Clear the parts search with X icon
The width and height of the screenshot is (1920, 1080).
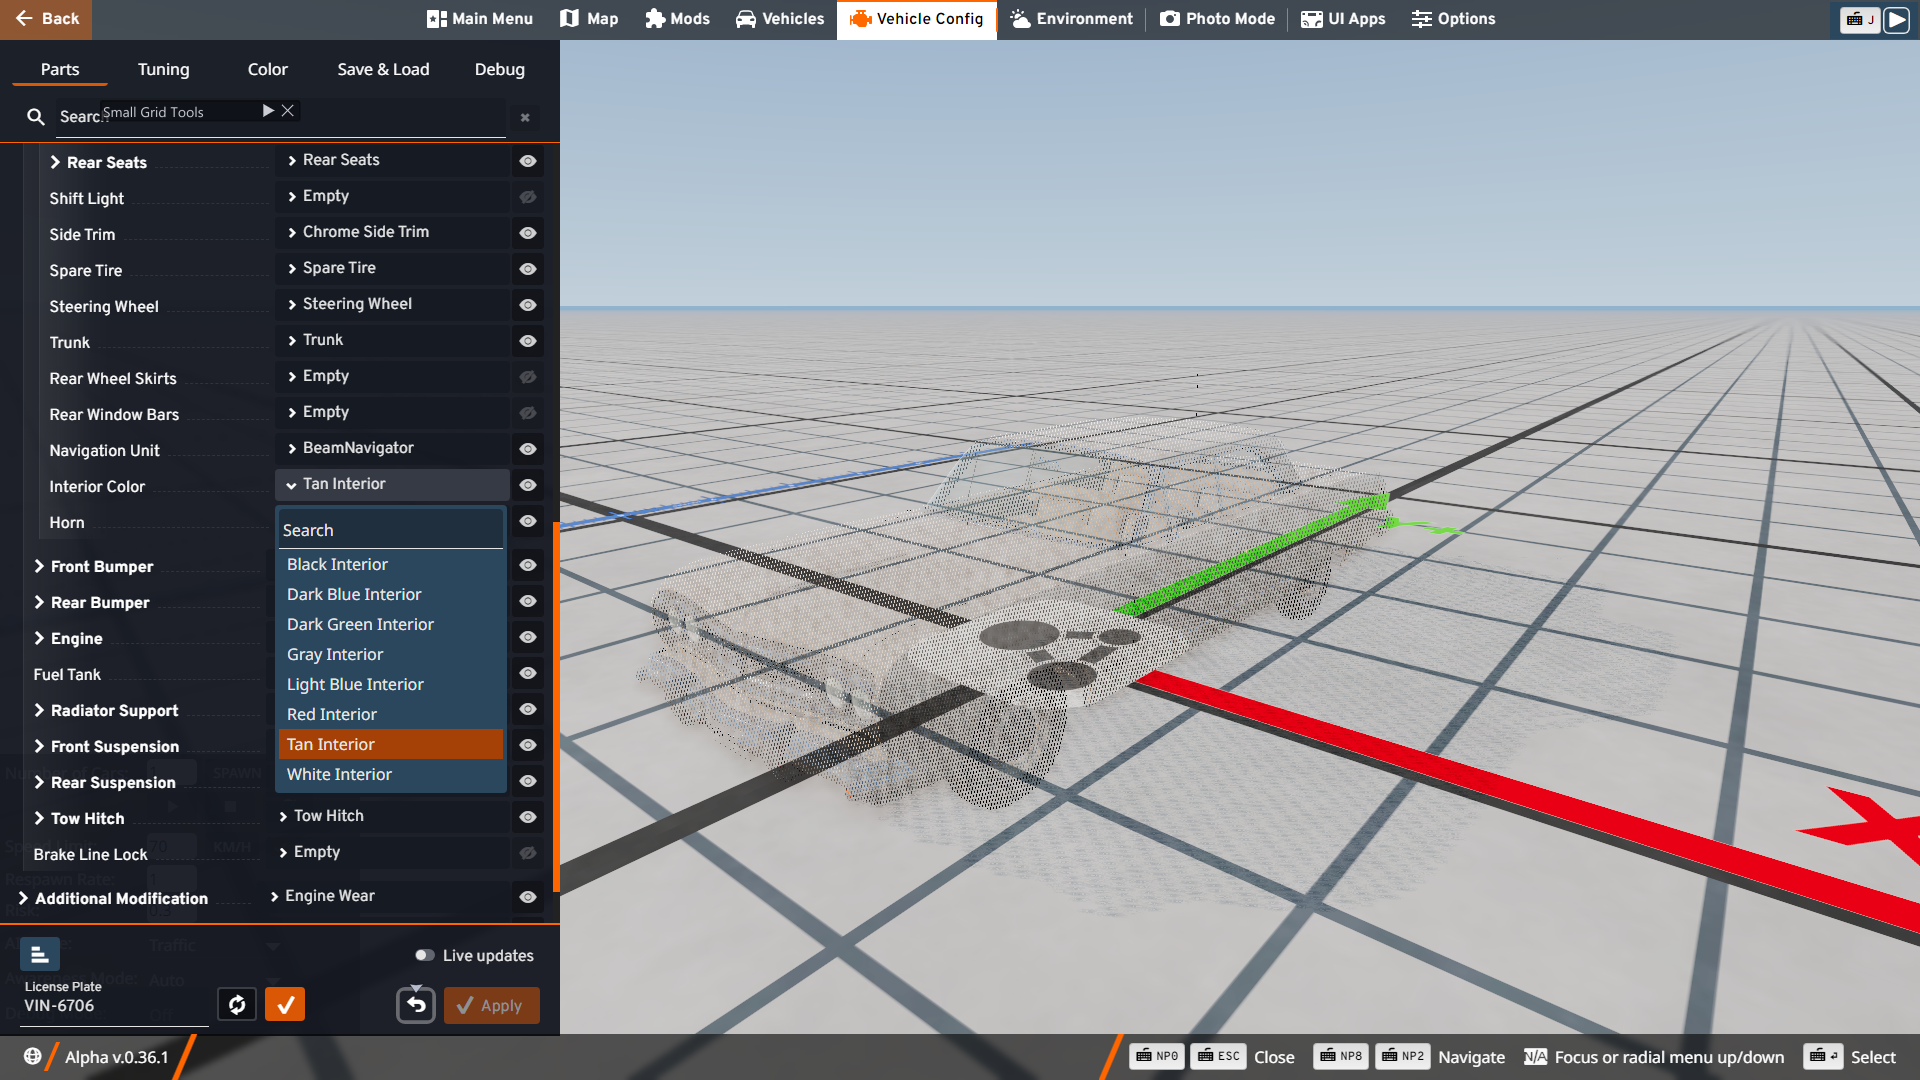coord(525,118)
